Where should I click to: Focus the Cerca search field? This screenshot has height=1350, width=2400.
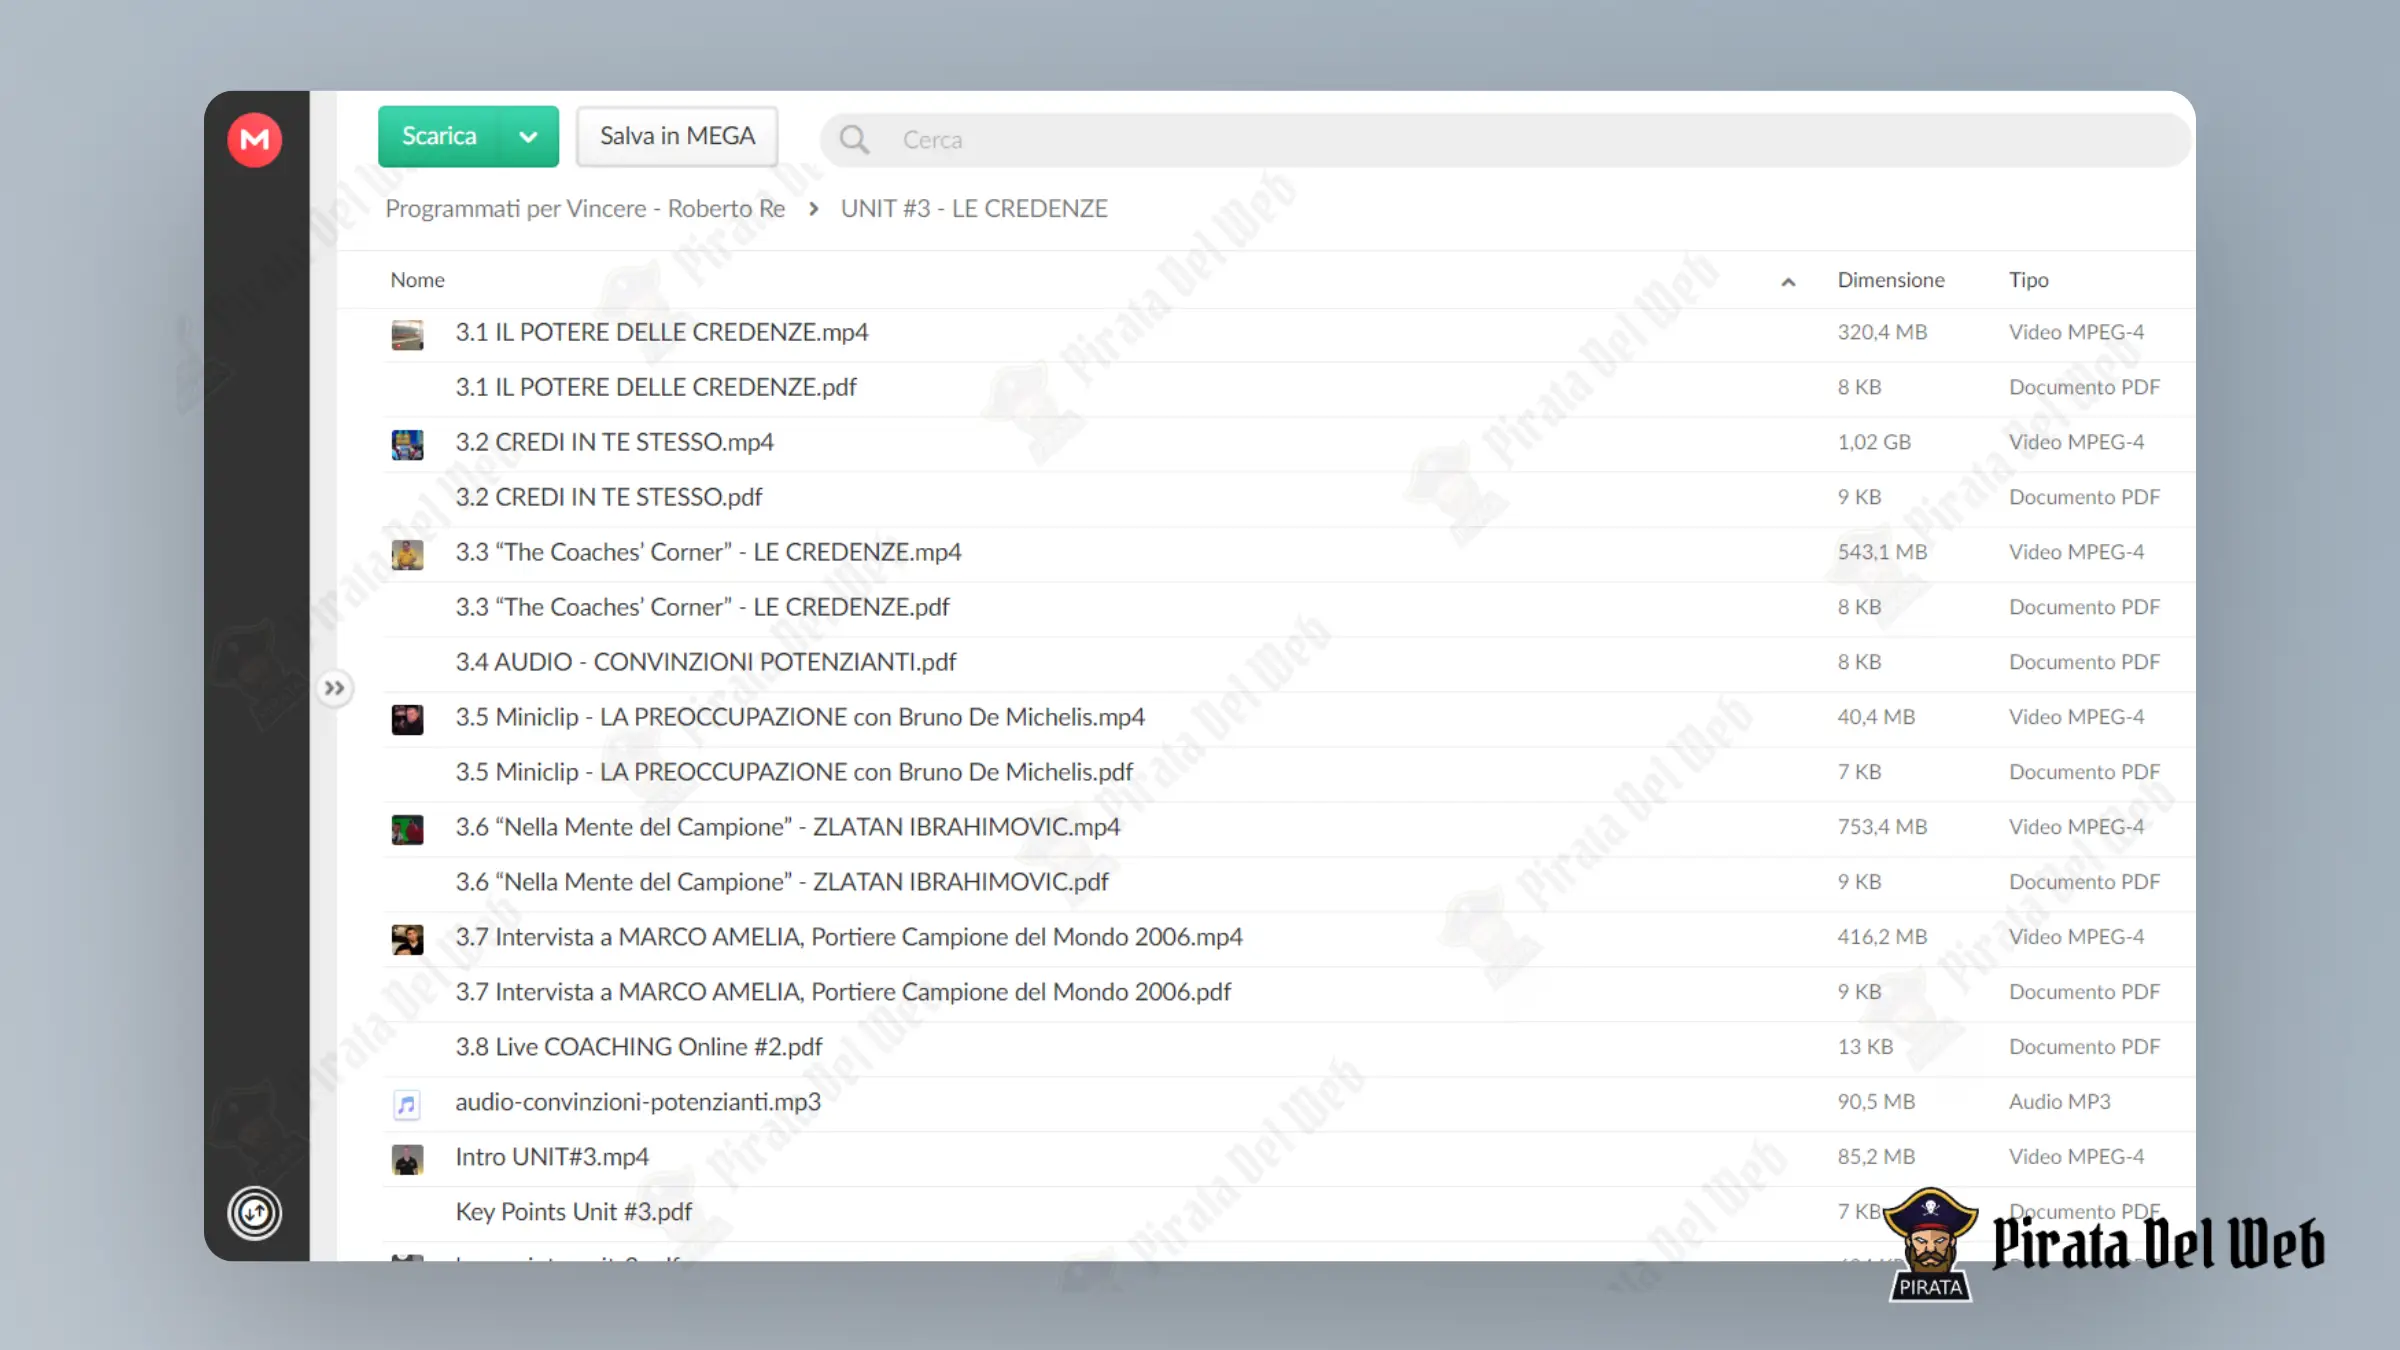[x=1506, y=139]
